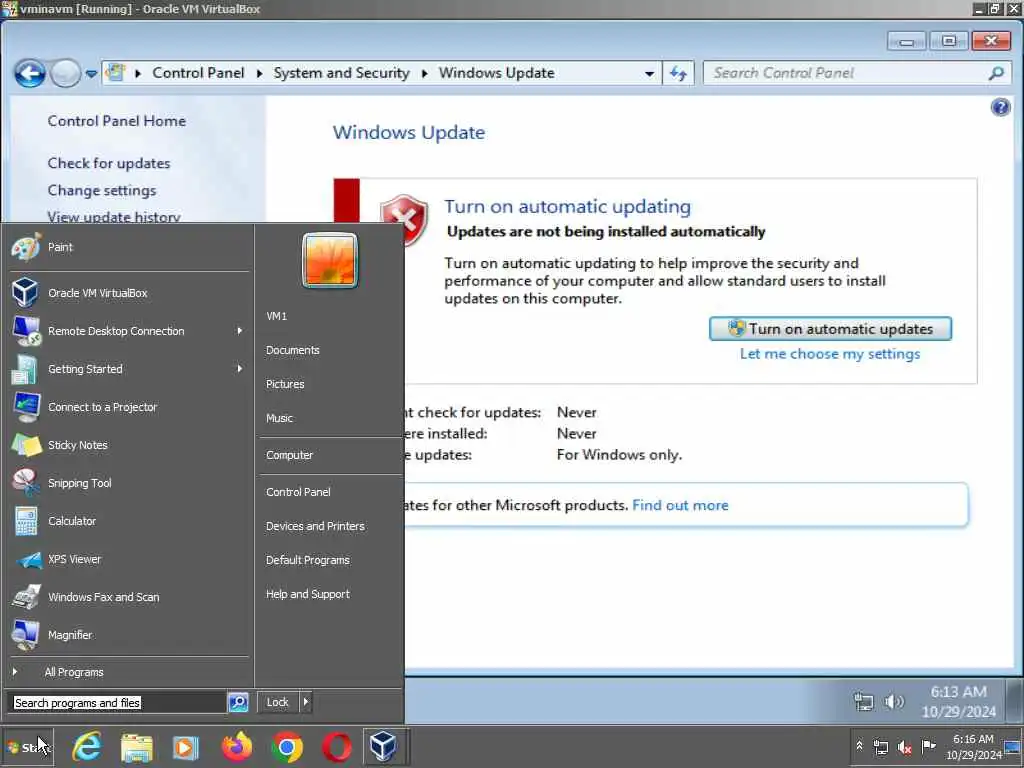Open host Action Center flag icon
The height and width of the screenshot is (768, 1024).
click(x=928, y=746)
